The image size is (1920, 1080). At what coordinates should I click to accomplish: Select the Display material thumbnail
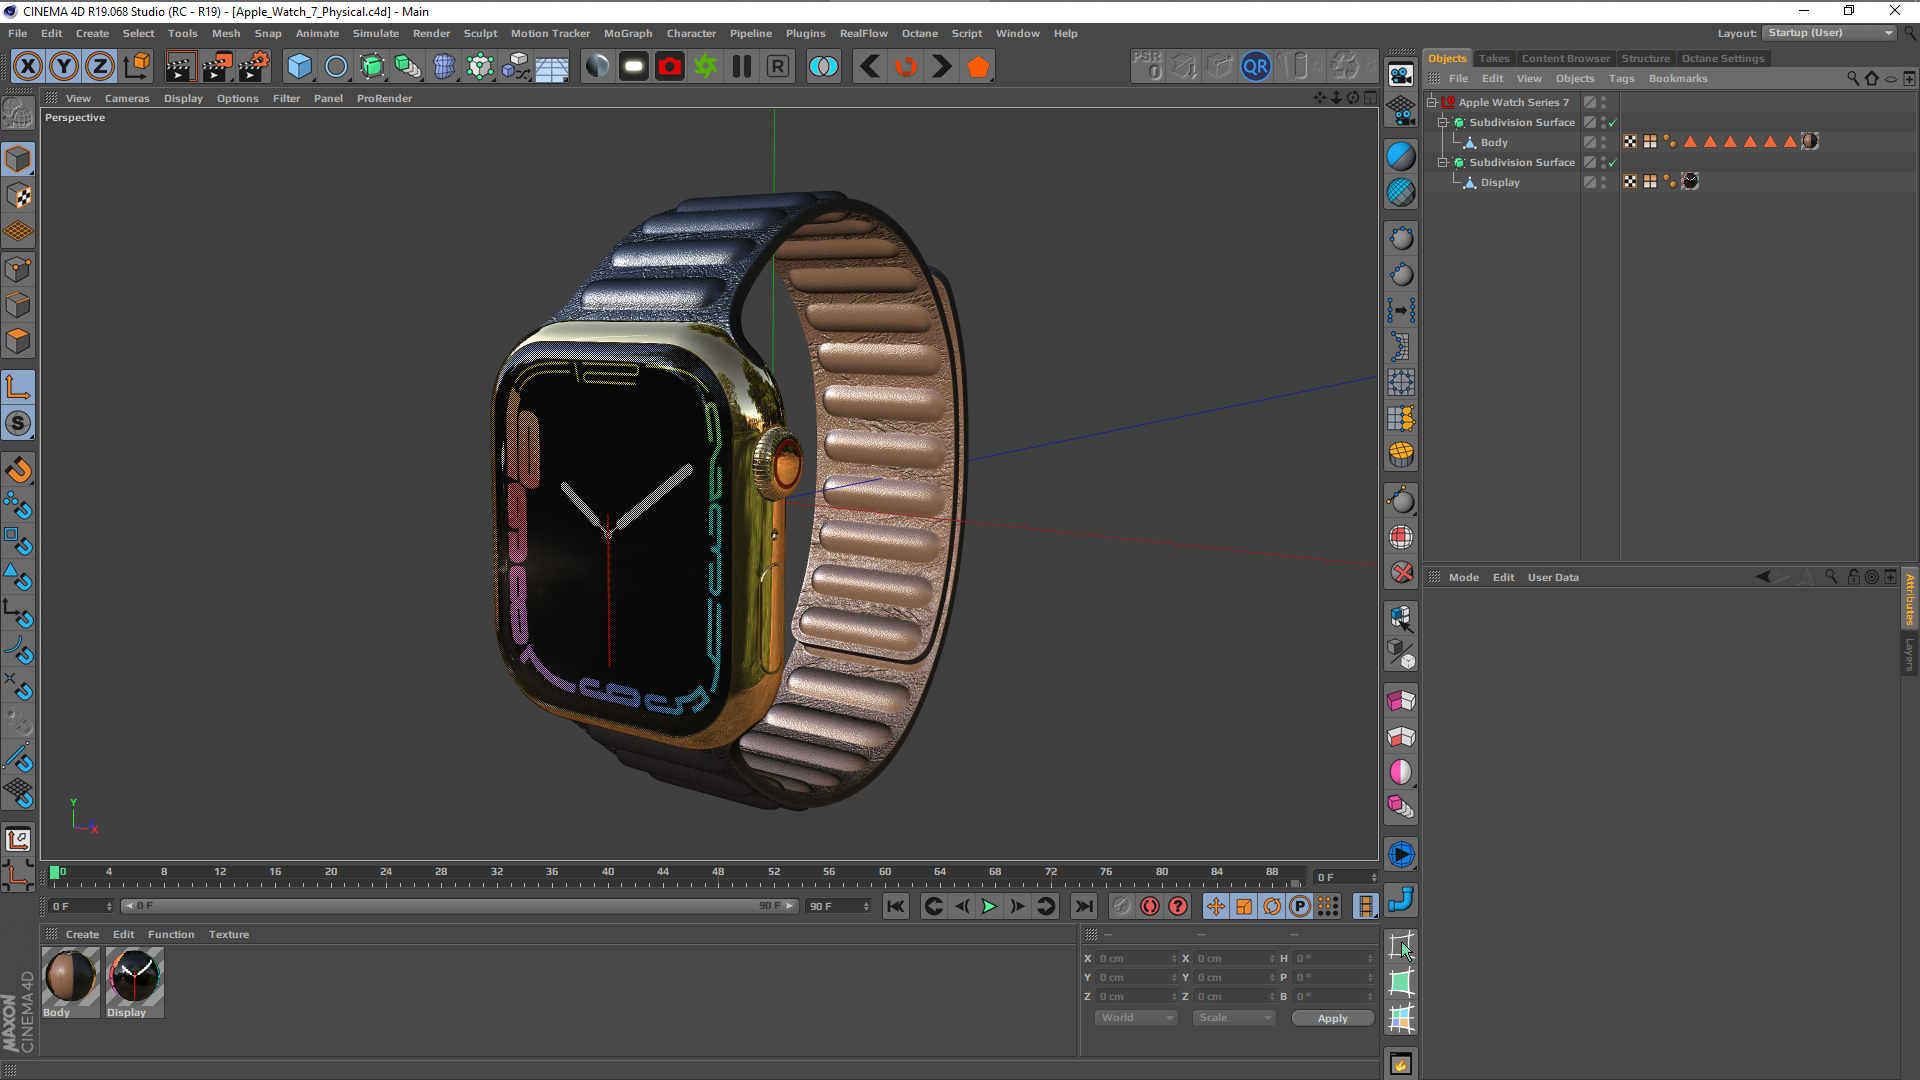[x=134, y=976]
